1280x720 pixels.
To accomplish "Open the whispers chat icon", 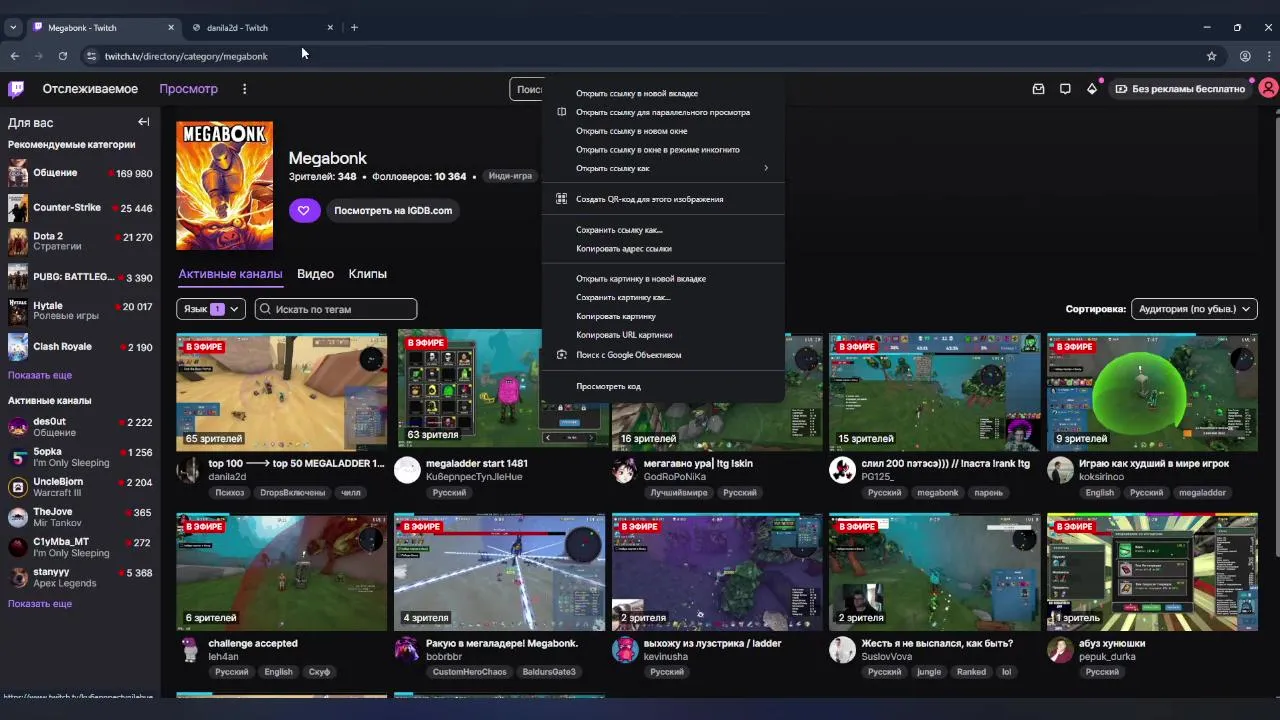I will [1065, 89].
